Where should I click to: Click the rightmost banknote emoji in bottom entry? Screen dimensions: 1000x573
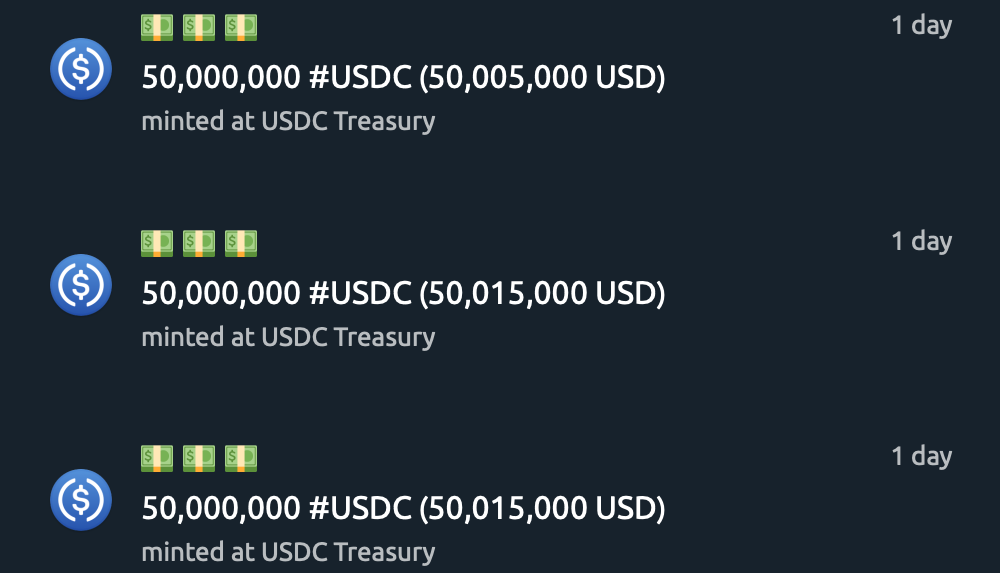(x=241, y=458)
